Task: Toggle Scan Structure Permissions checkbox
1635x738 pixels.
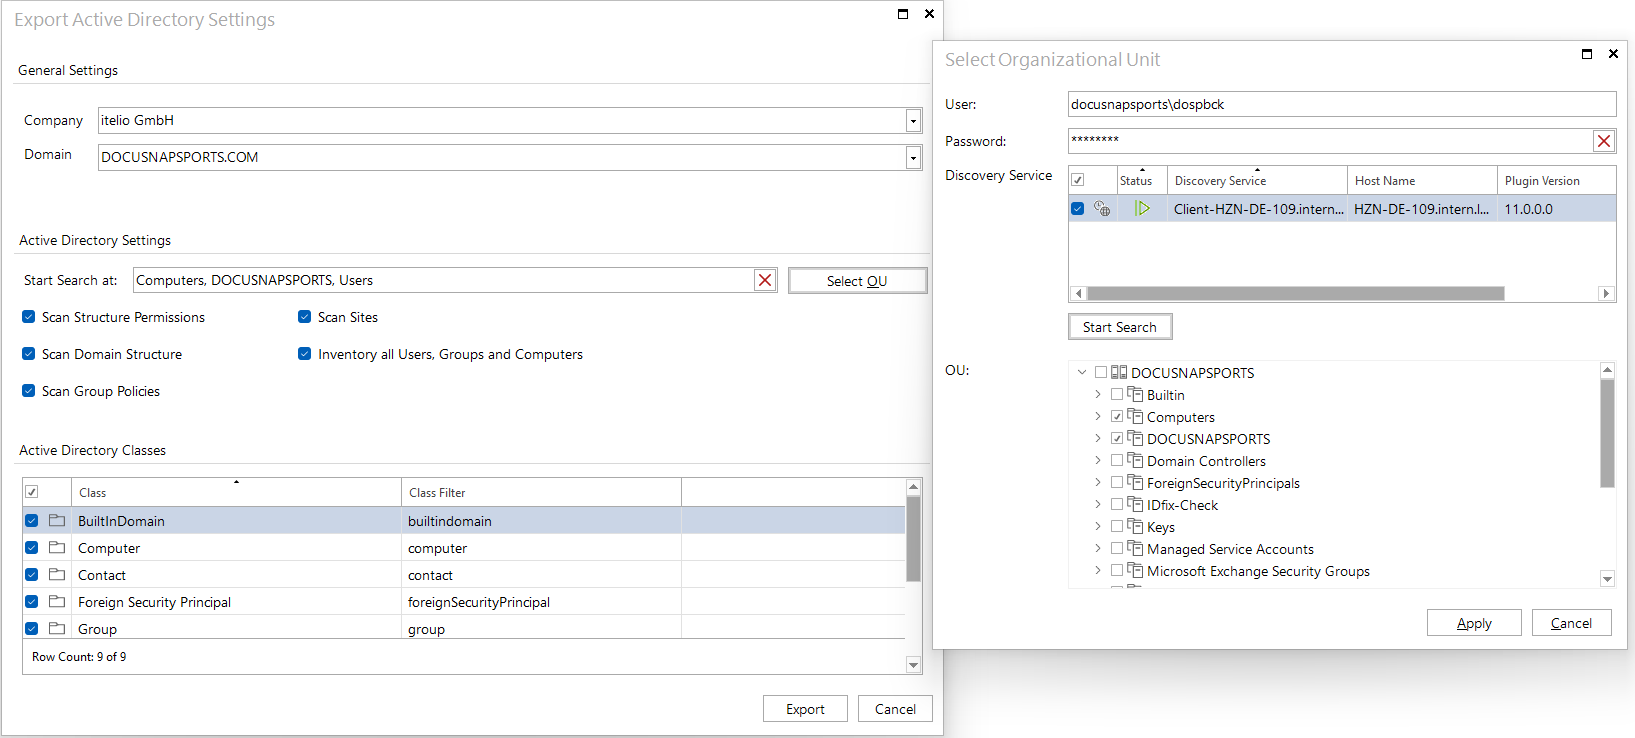Action: pyautogui.click(x=29, y=317)
